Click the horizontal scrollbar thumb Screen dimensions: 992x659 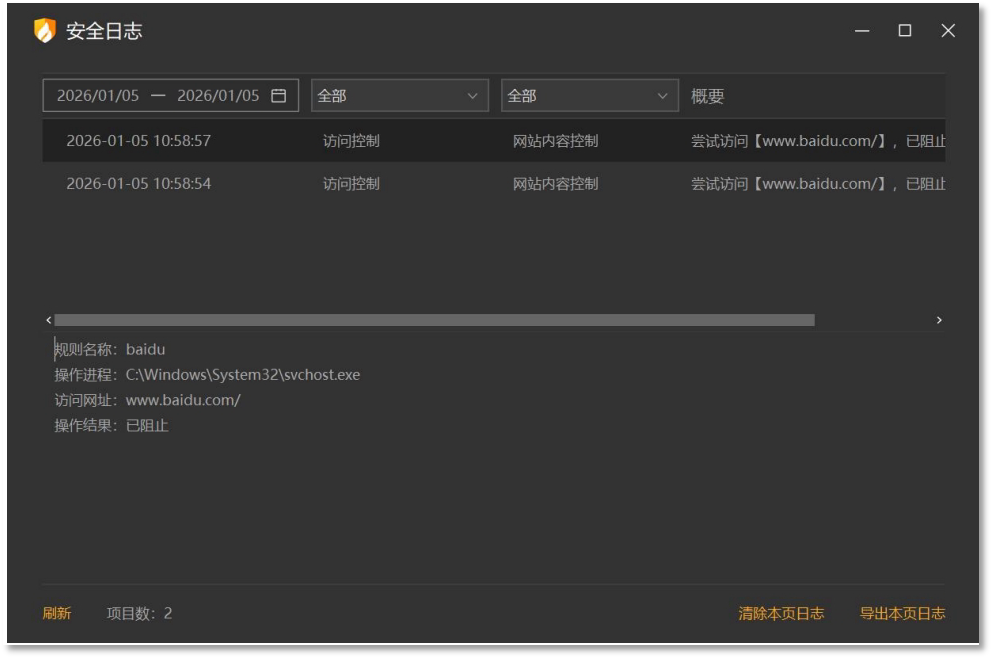(435, 320)
